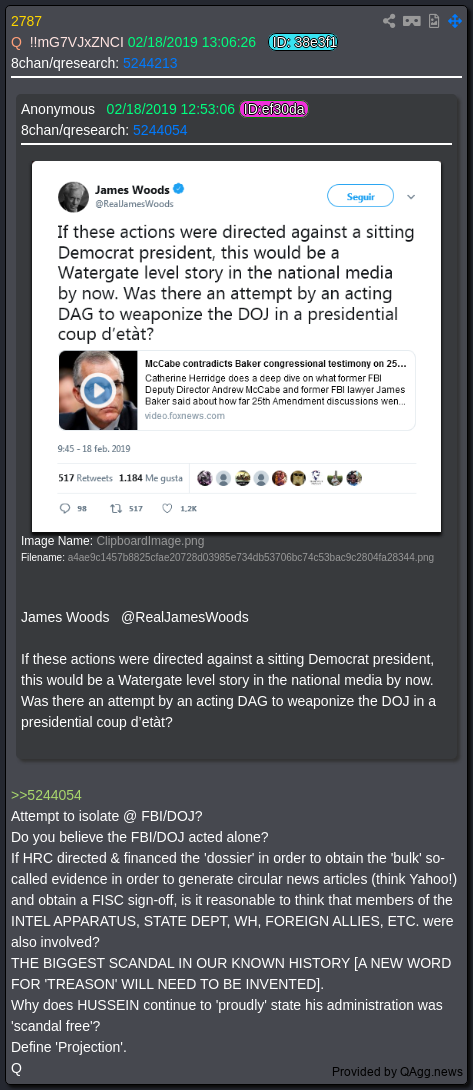Click the video.foxnews.com link card title
Screen dimensions: 473x1090
click(x=275, y=364)
